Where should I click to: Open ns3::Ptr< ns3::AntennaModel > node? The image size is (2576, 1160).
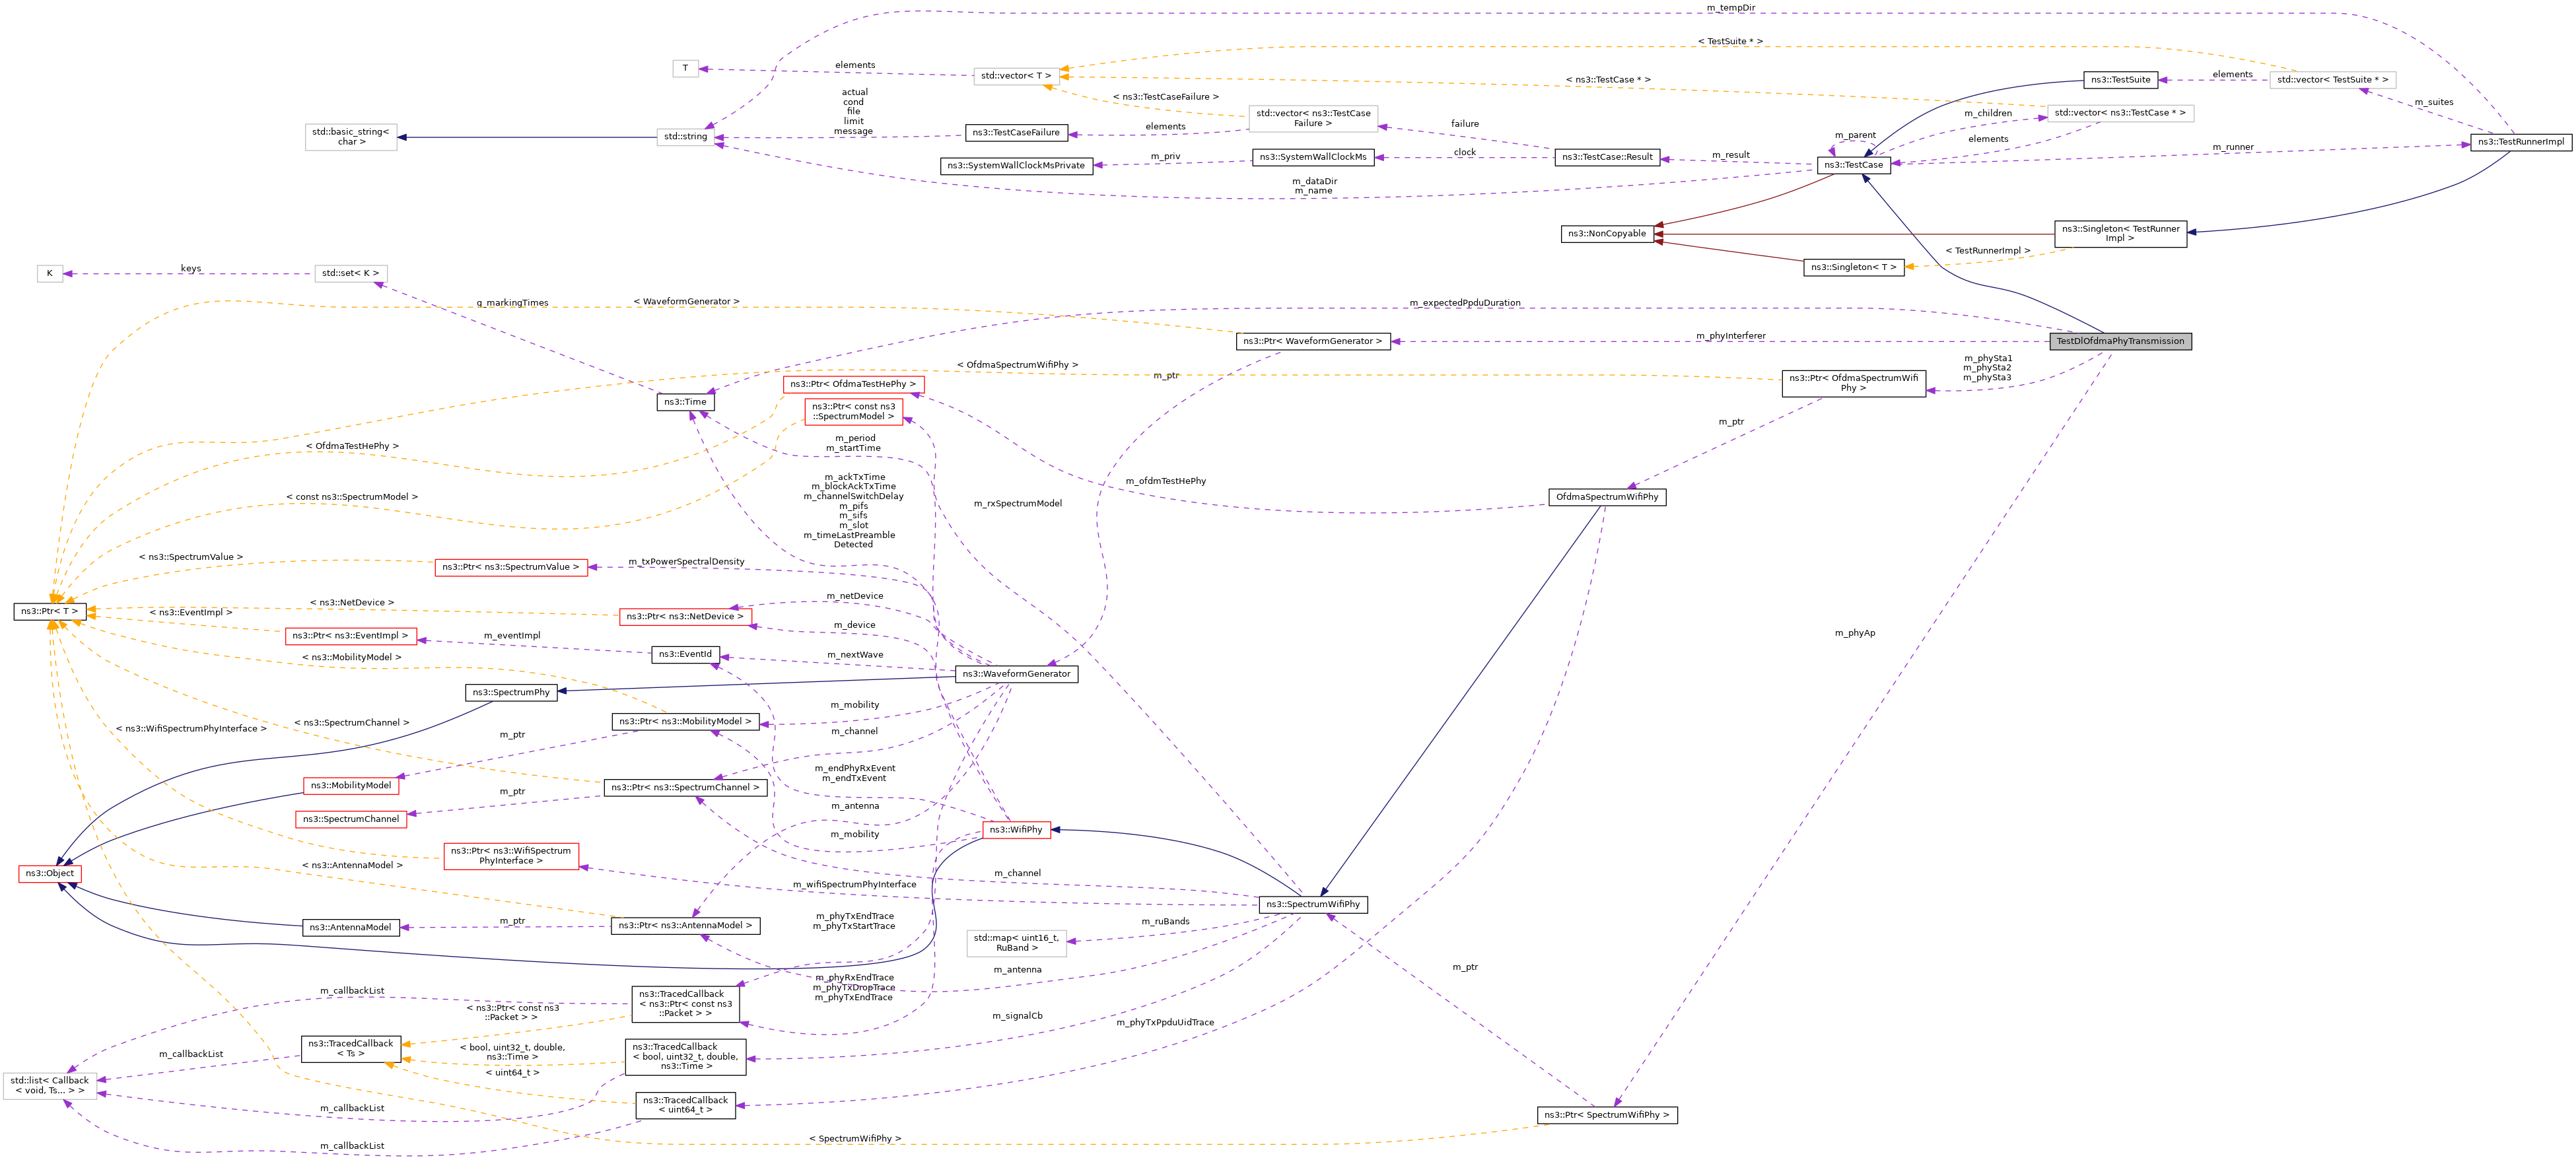click(x=685, y=926)
